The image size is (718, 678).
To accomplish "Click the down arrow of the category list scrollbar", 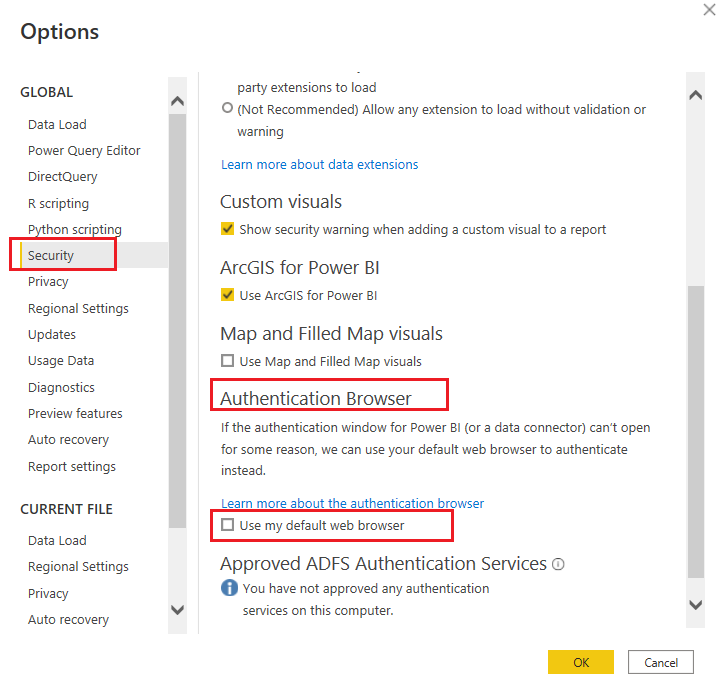I will (177, 609).
